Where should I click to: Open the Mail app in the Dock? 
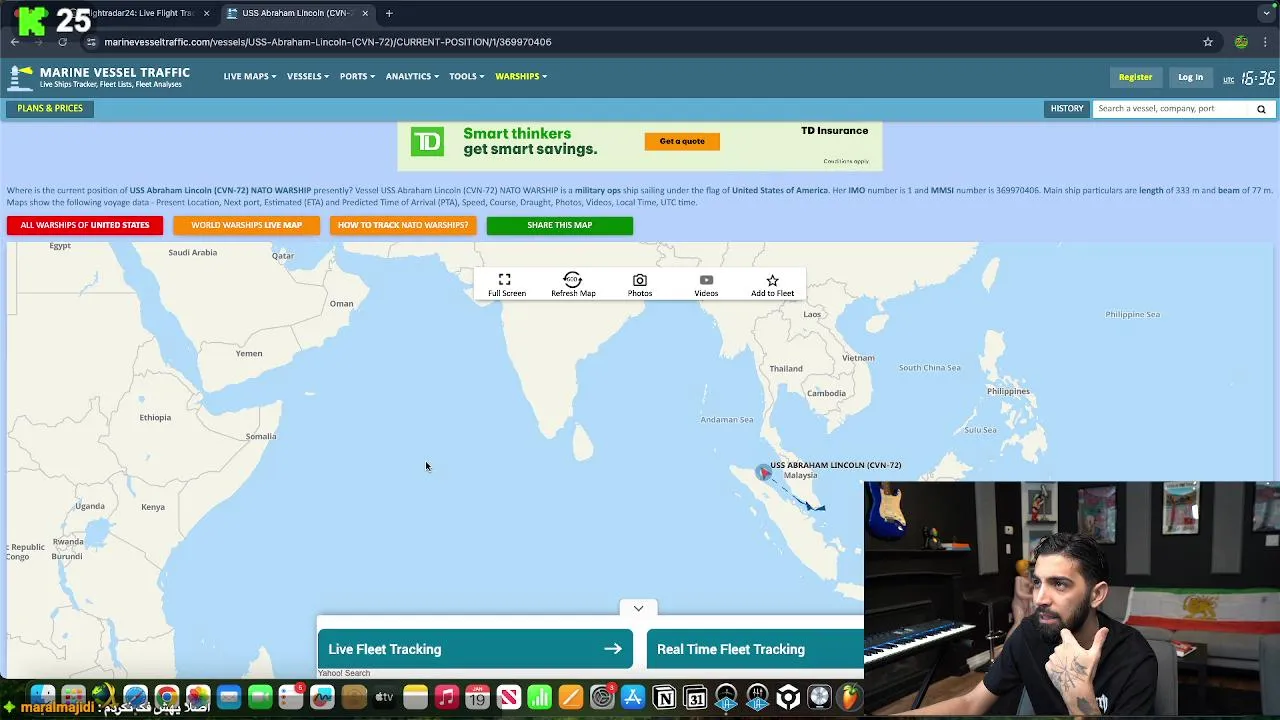[x=229, y=697]
